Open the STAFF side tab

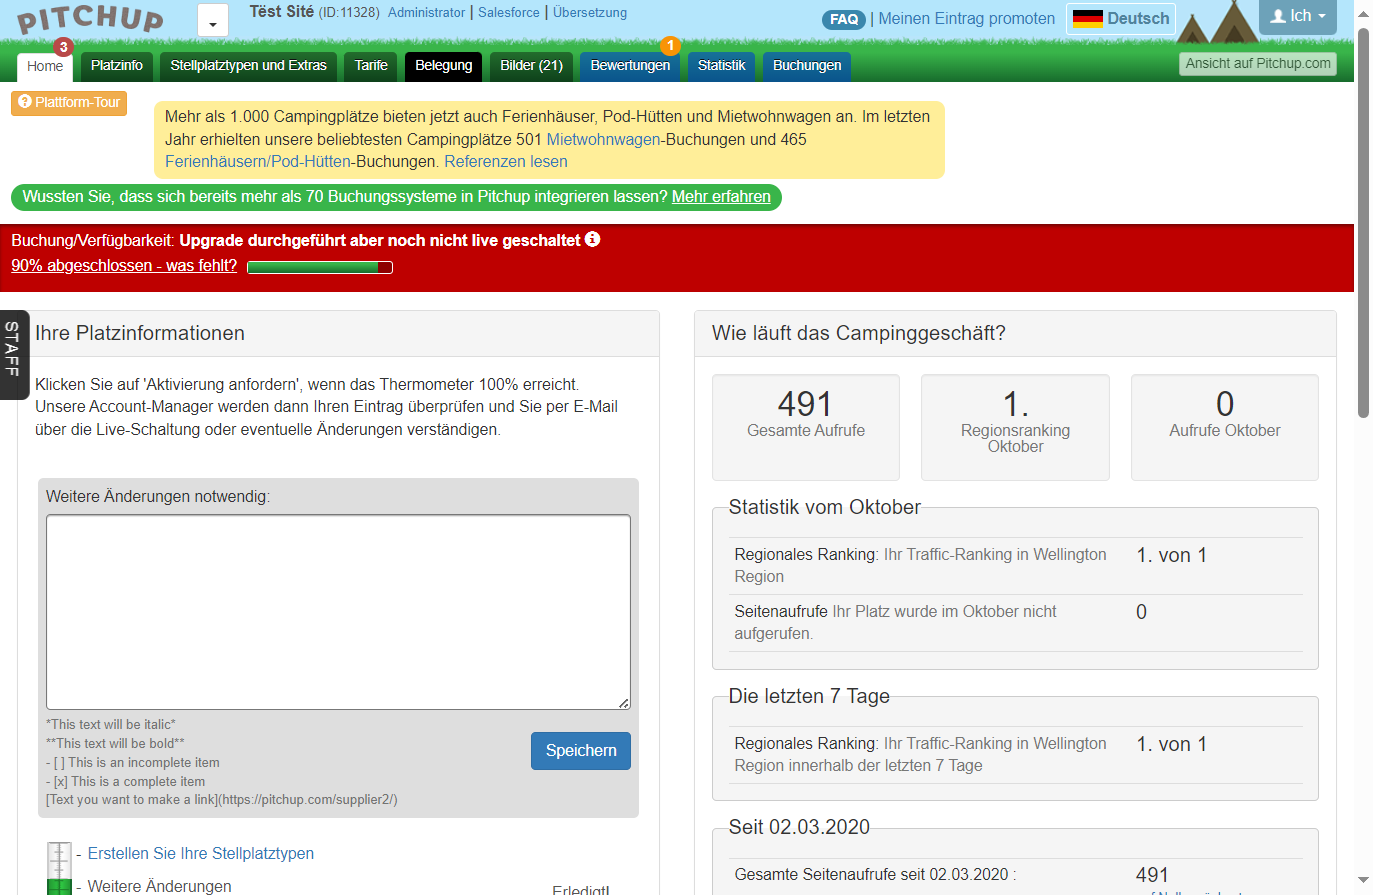[x=13, y=355]
